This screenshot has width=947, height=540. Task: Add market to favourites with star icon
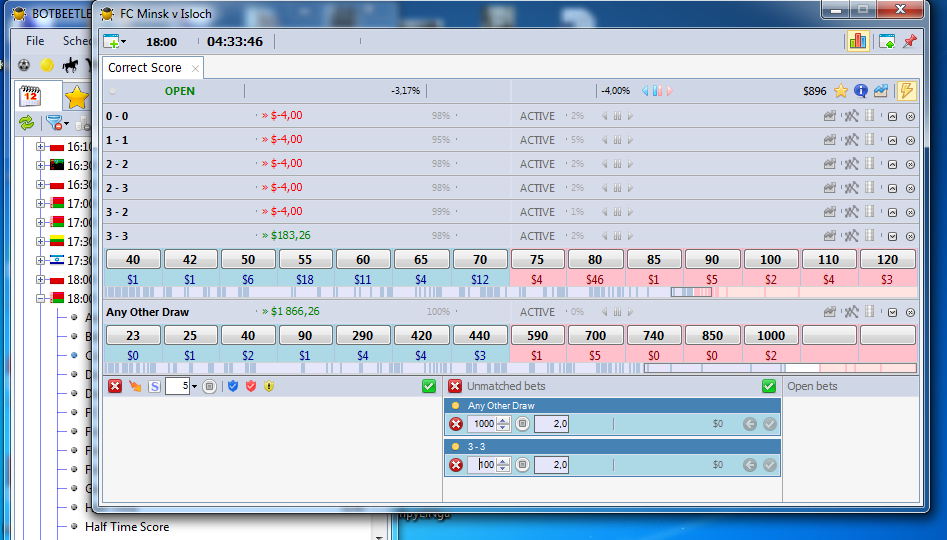pyautogui.click(x=841, y=91)
